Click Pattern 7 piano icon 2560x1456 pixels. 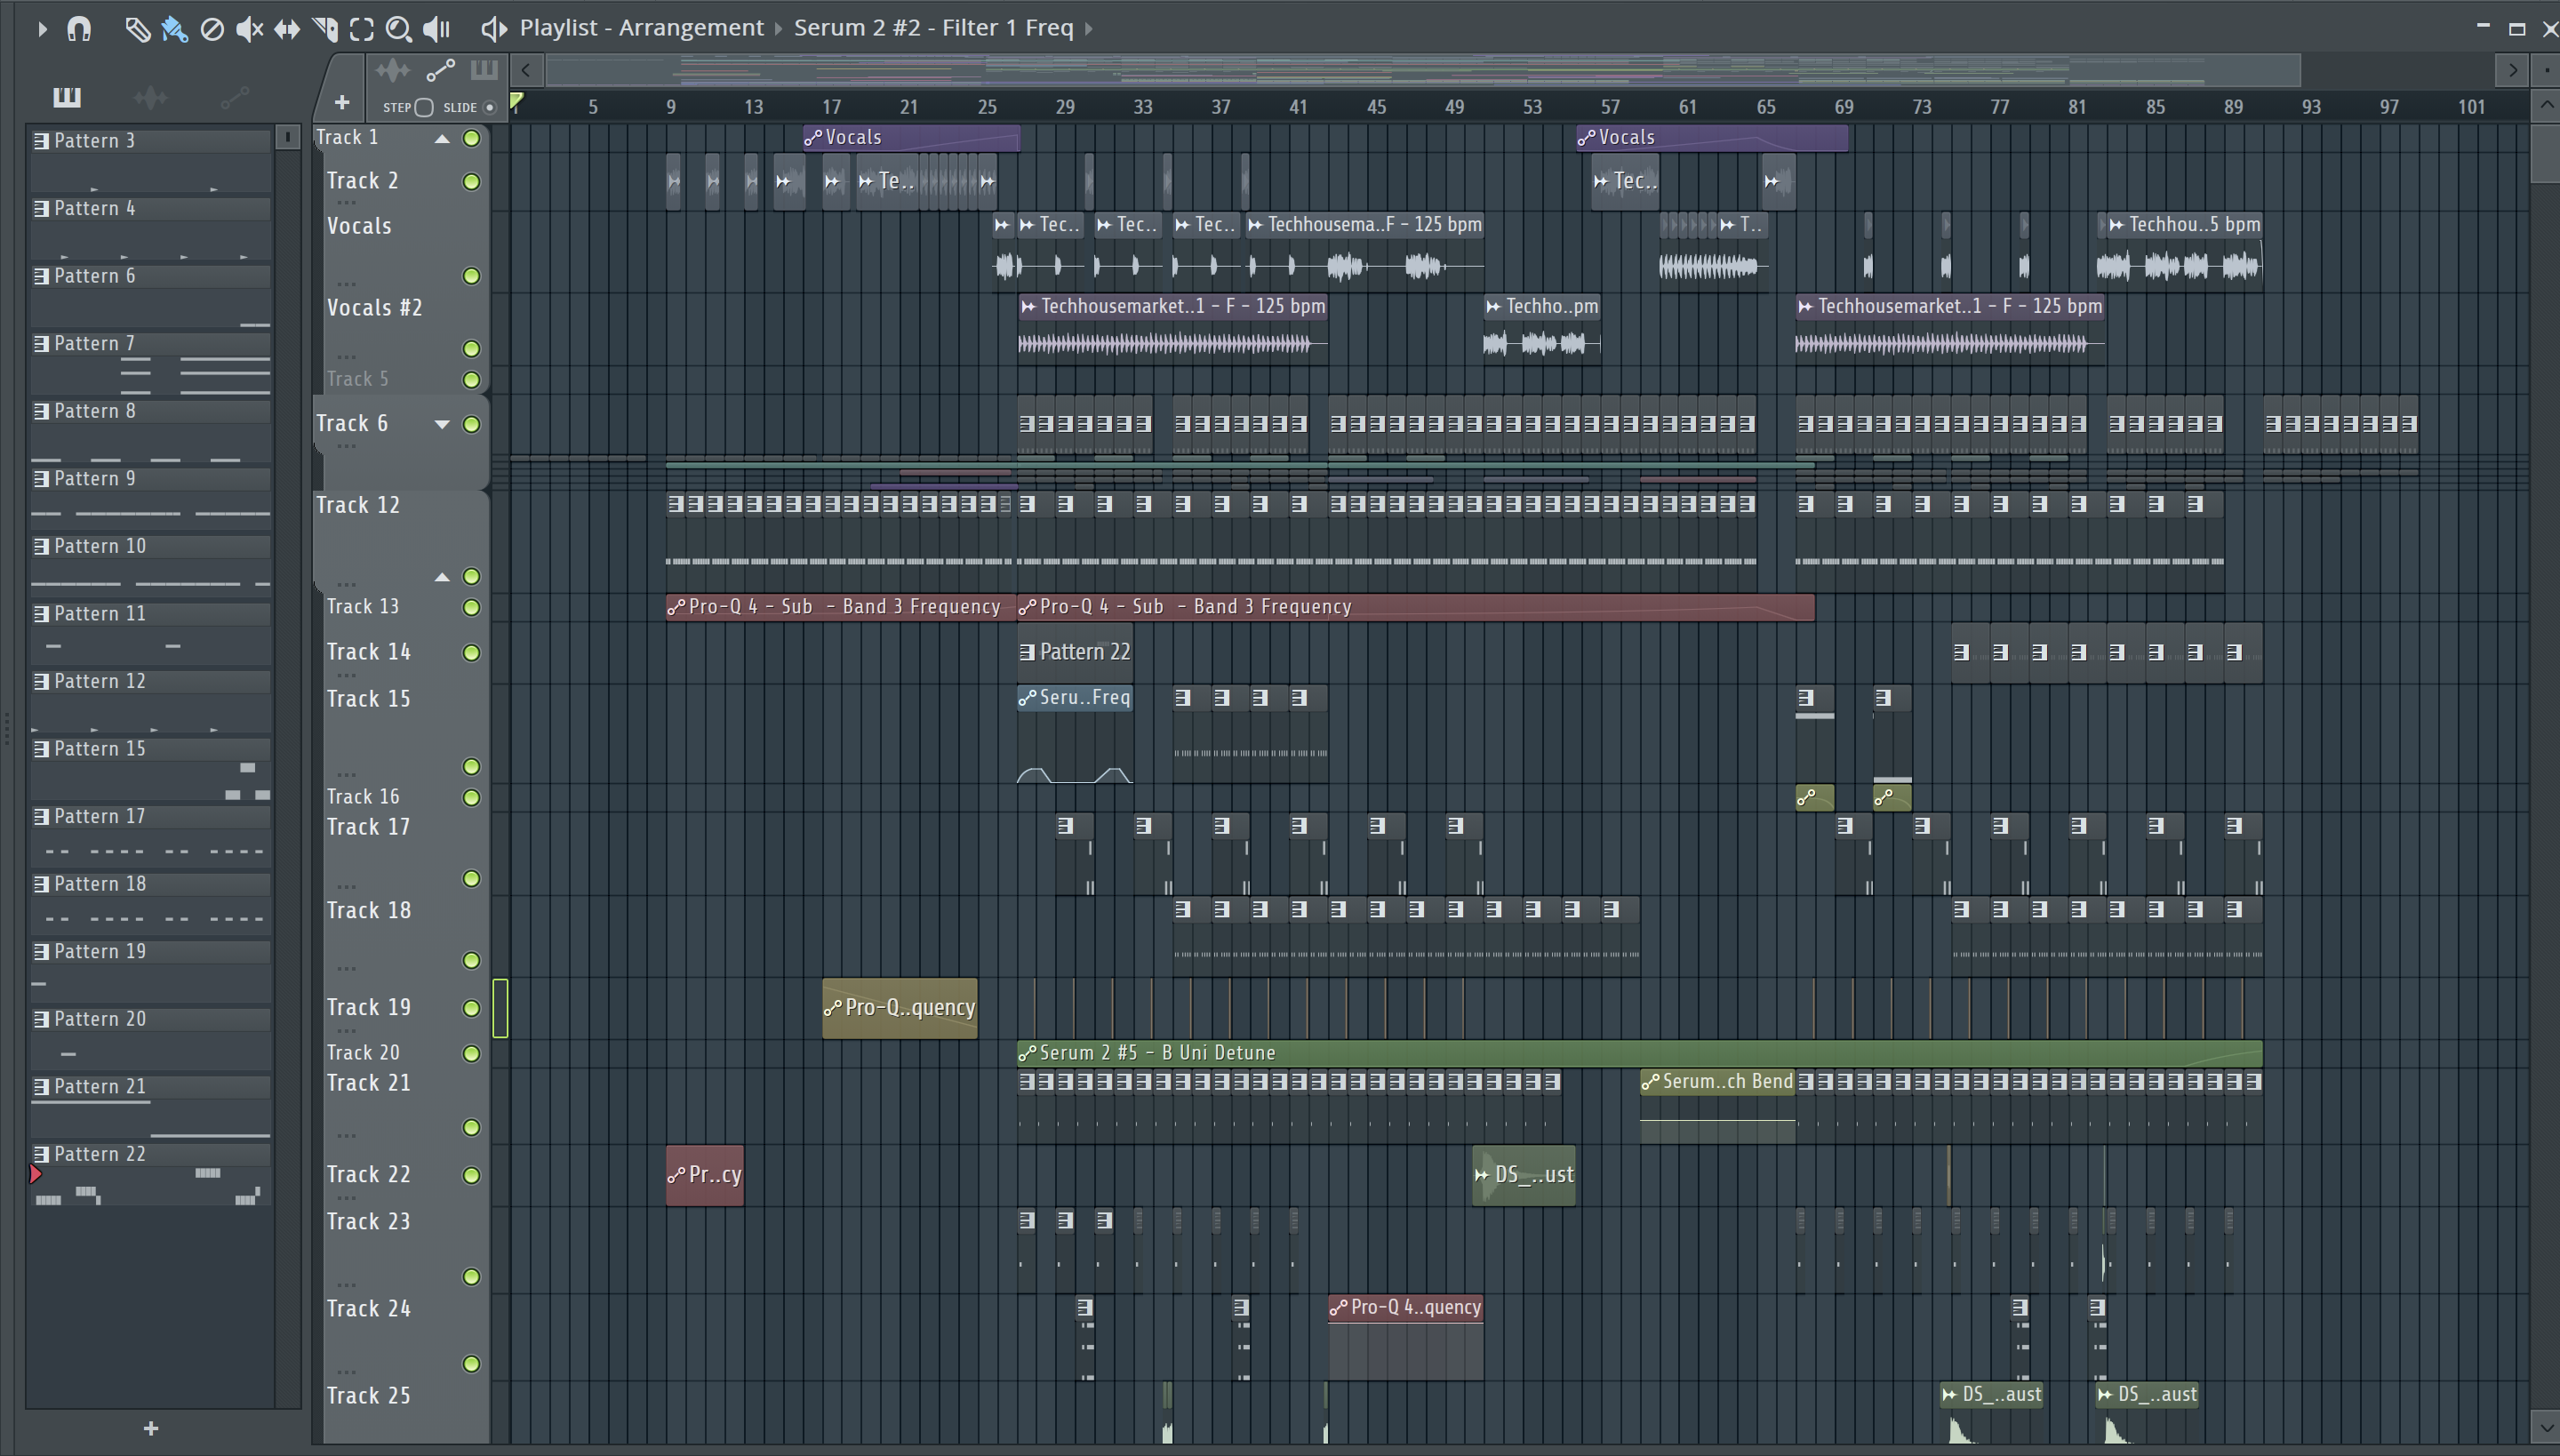coord(41,344)
